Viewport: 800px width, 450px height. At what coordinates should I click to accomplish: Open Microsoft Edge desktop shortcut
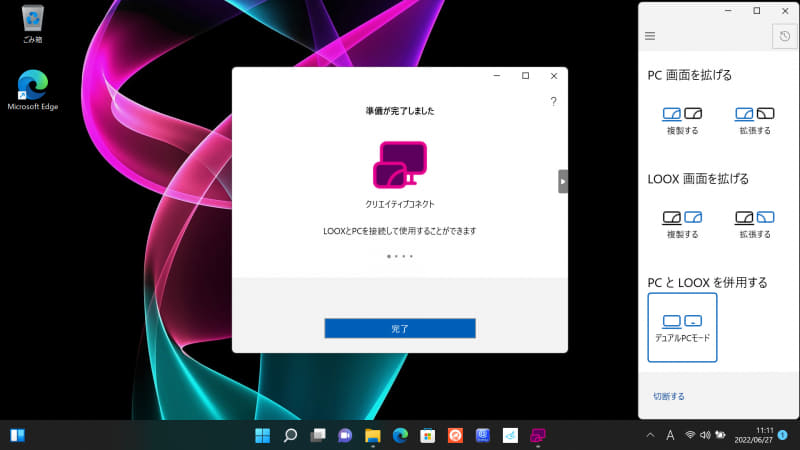pos(33,90)
